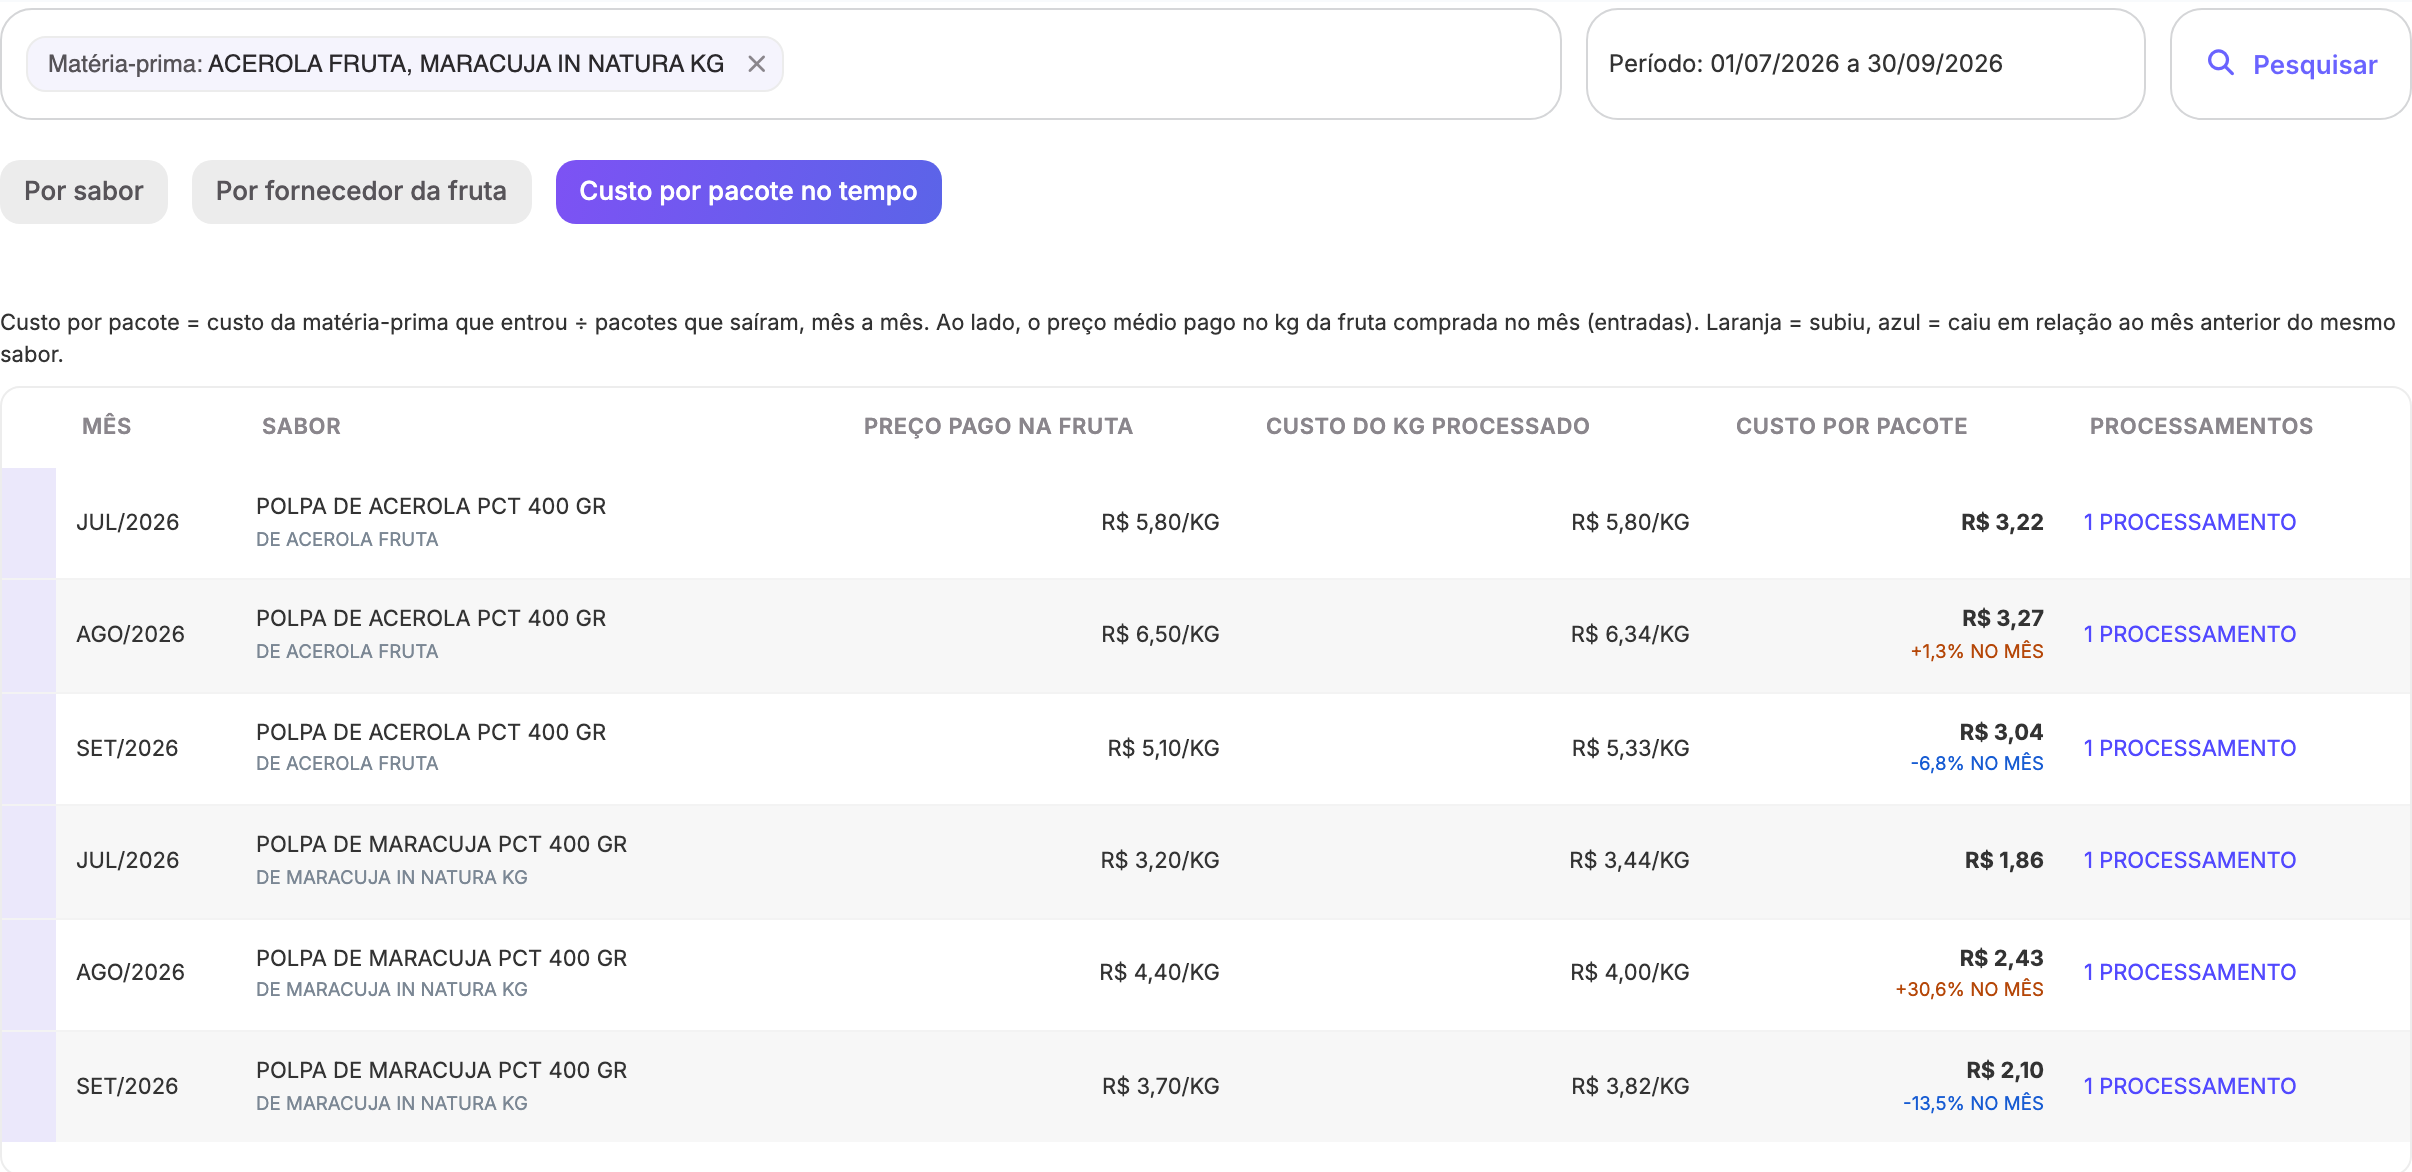
Task: Click the magnifier search icon
Action: pos(2220,63)
